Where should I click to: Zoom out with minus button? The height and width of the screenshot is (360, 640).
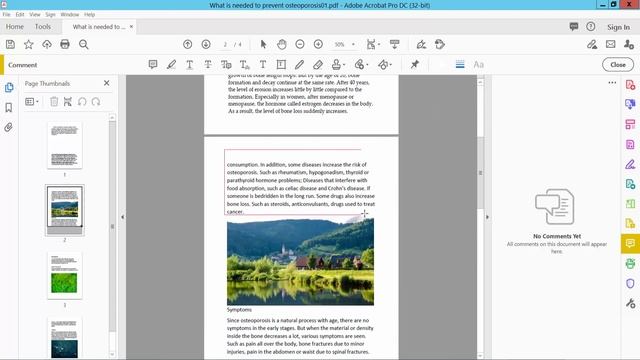point(300,44)
